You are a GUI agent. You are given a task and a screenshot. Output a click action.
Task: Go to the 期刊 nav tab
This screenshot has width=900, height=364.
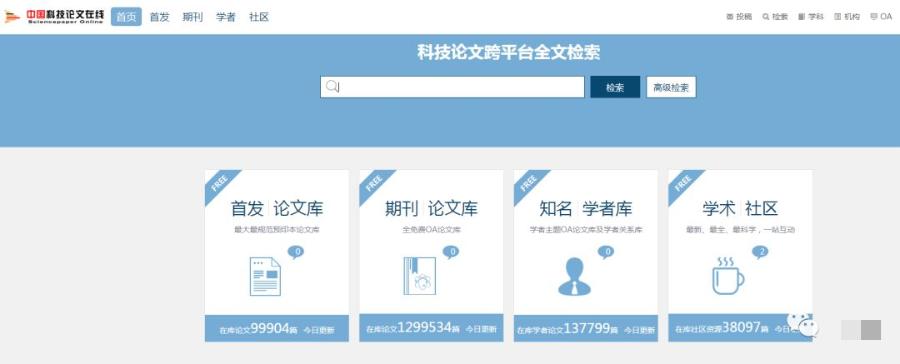click(x=193, y=17)
